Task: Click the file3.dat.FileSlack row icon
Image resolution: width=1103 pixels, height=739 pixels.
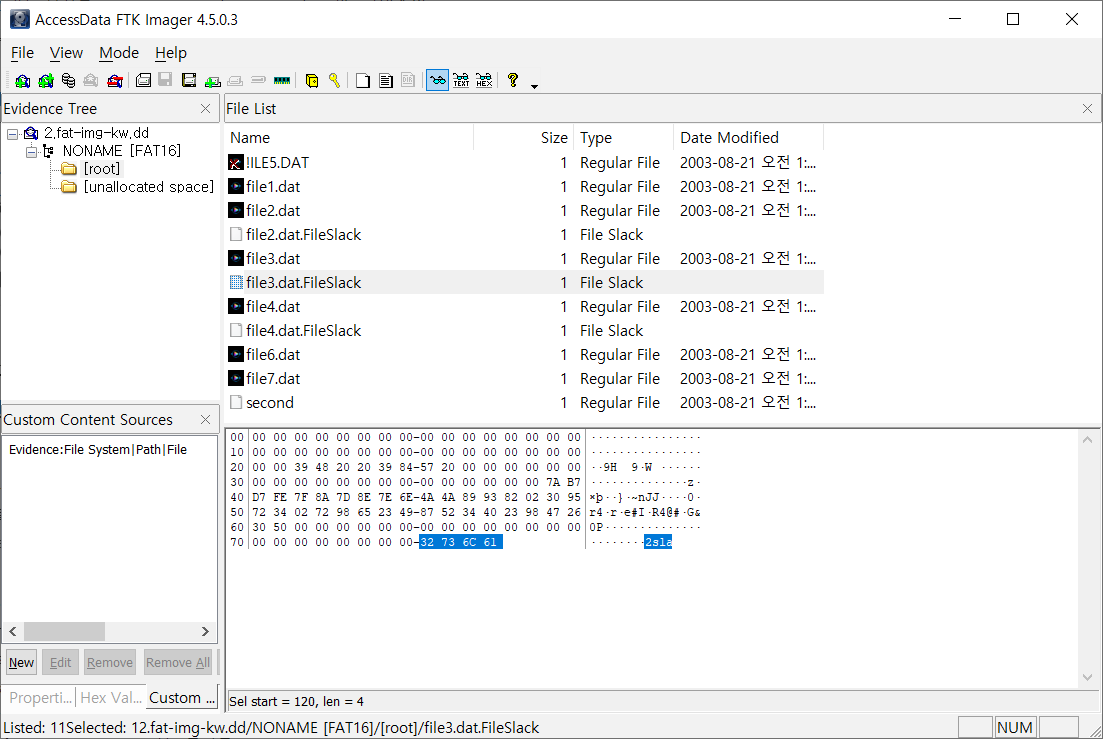Action: (x=236, y=283)
